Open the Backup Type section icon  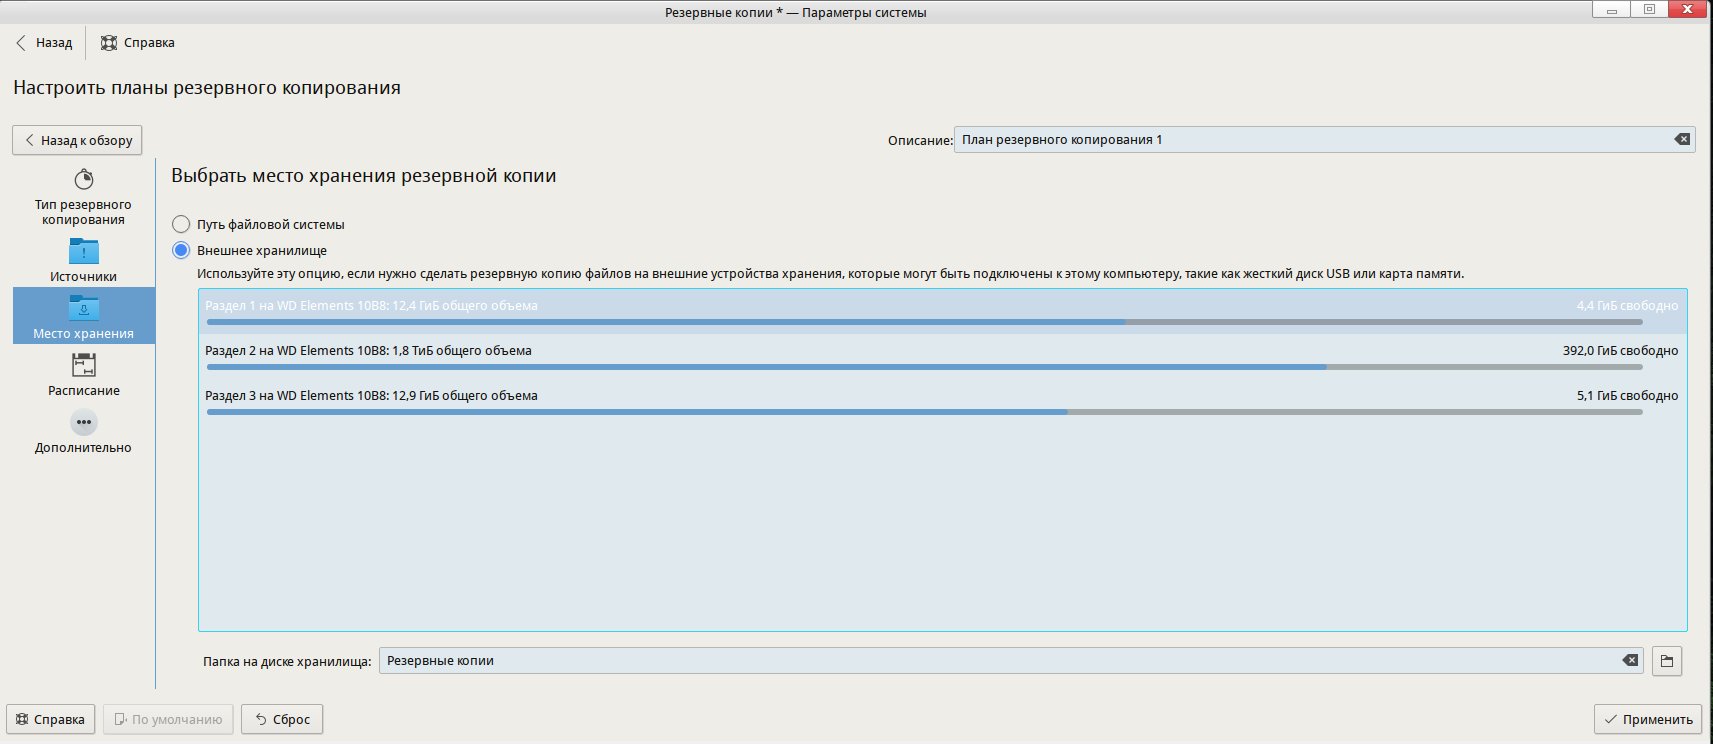(84, 180)
